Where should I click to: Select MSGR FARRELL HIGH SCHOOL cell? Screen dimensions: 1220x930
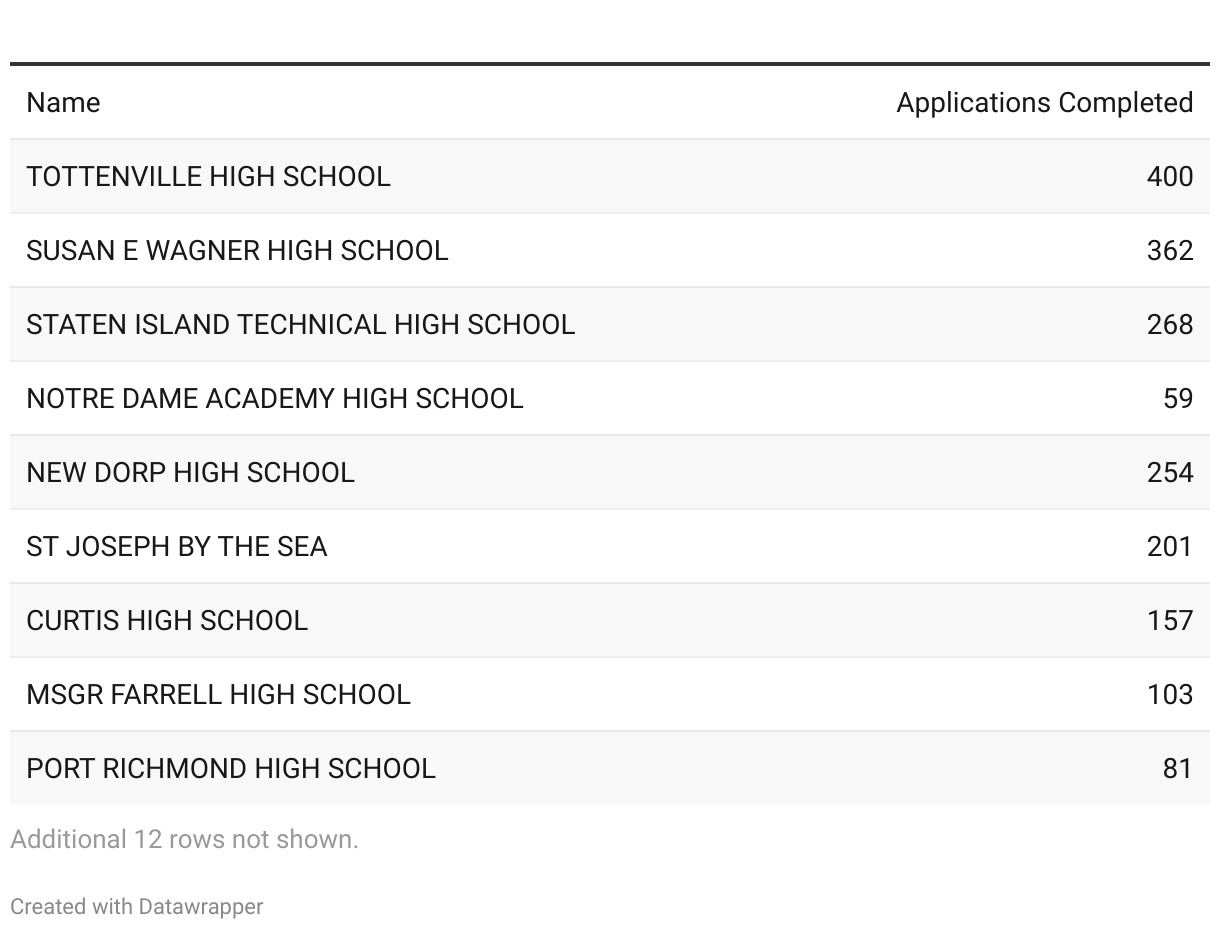pyautogui.click(x=218, y=695)
